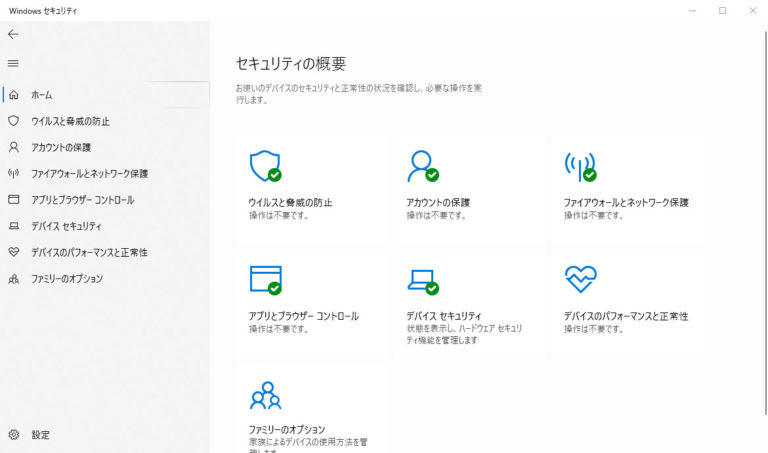Image resolution: width=768 pixels, height=453 pixels.
Task: Open ウイルスと脅威の防止 from the sidebar
Action: click(x=70, y=121)
